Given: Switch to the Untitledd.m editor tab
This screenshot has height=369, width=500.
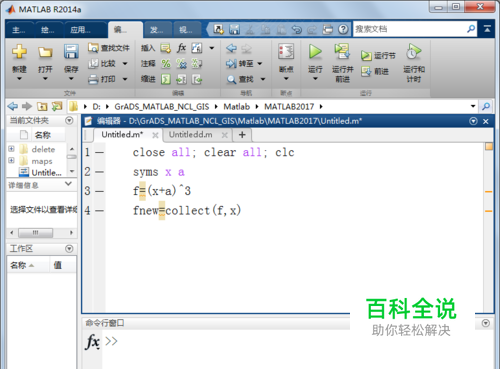Looking at the screenshot, I should coord(190,135).
